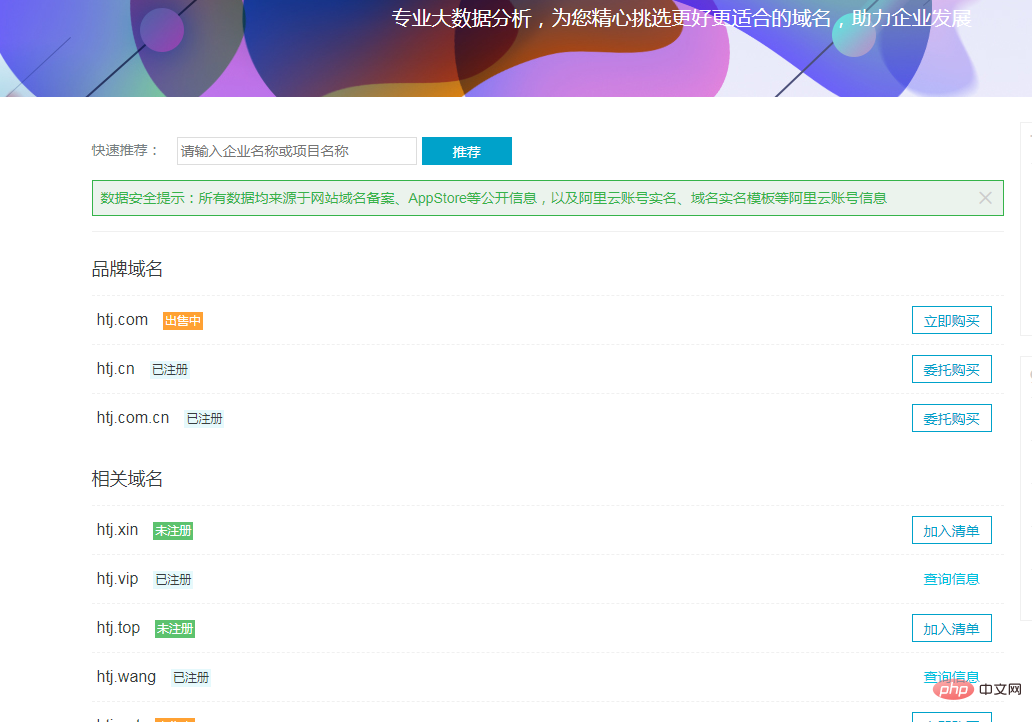
Task: Select the htj.com domain name text
Action: click(122, 320)
